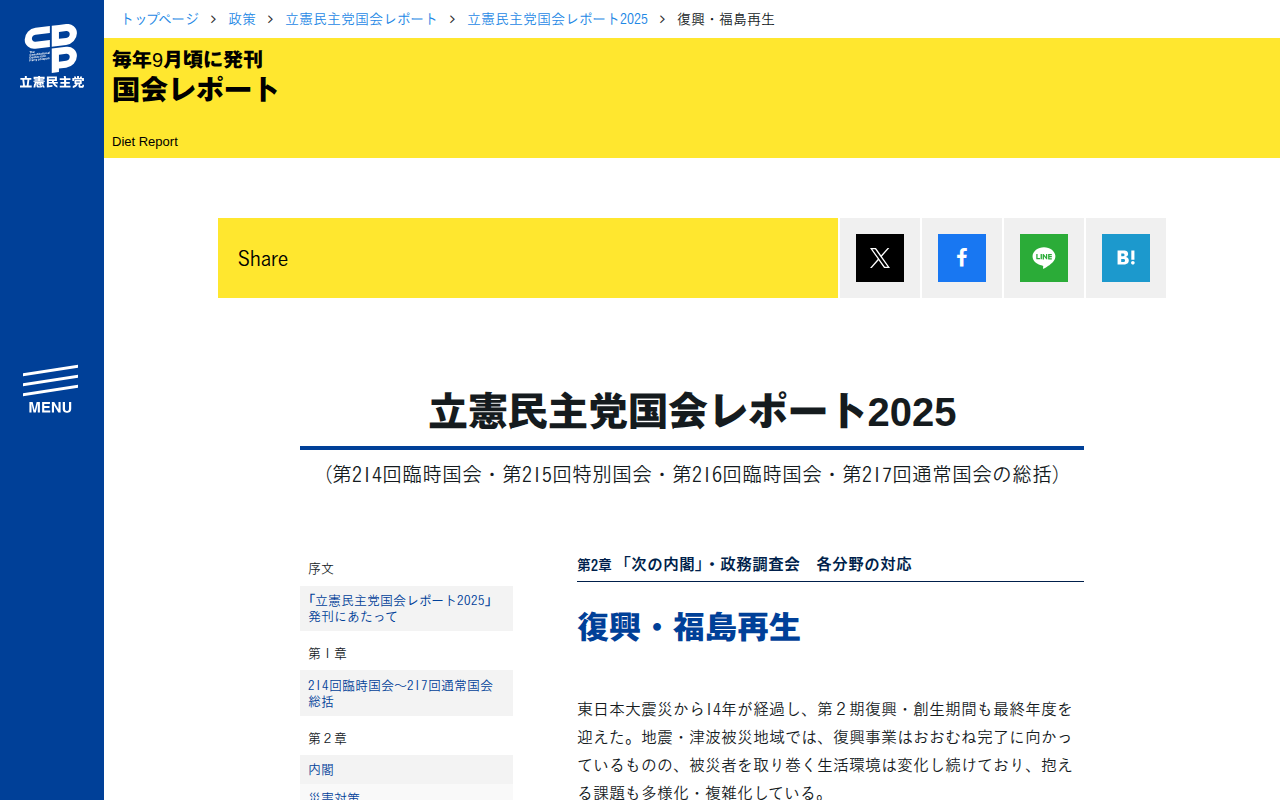Click the 復興・福島再生 breadcrumb text
Viewport: 1280px width, 800px height.
[x=726, y=19]
